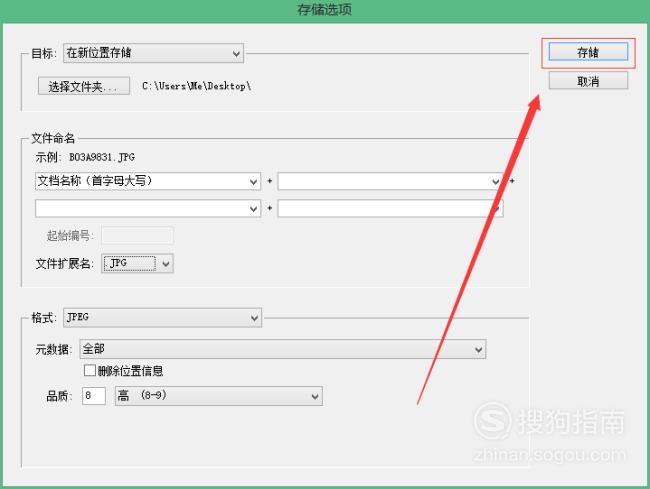Open the 品质 高 (8-9) dropdown
This screenshot has width=650, height=489.
pyautogui.click(x=218, y=396)
